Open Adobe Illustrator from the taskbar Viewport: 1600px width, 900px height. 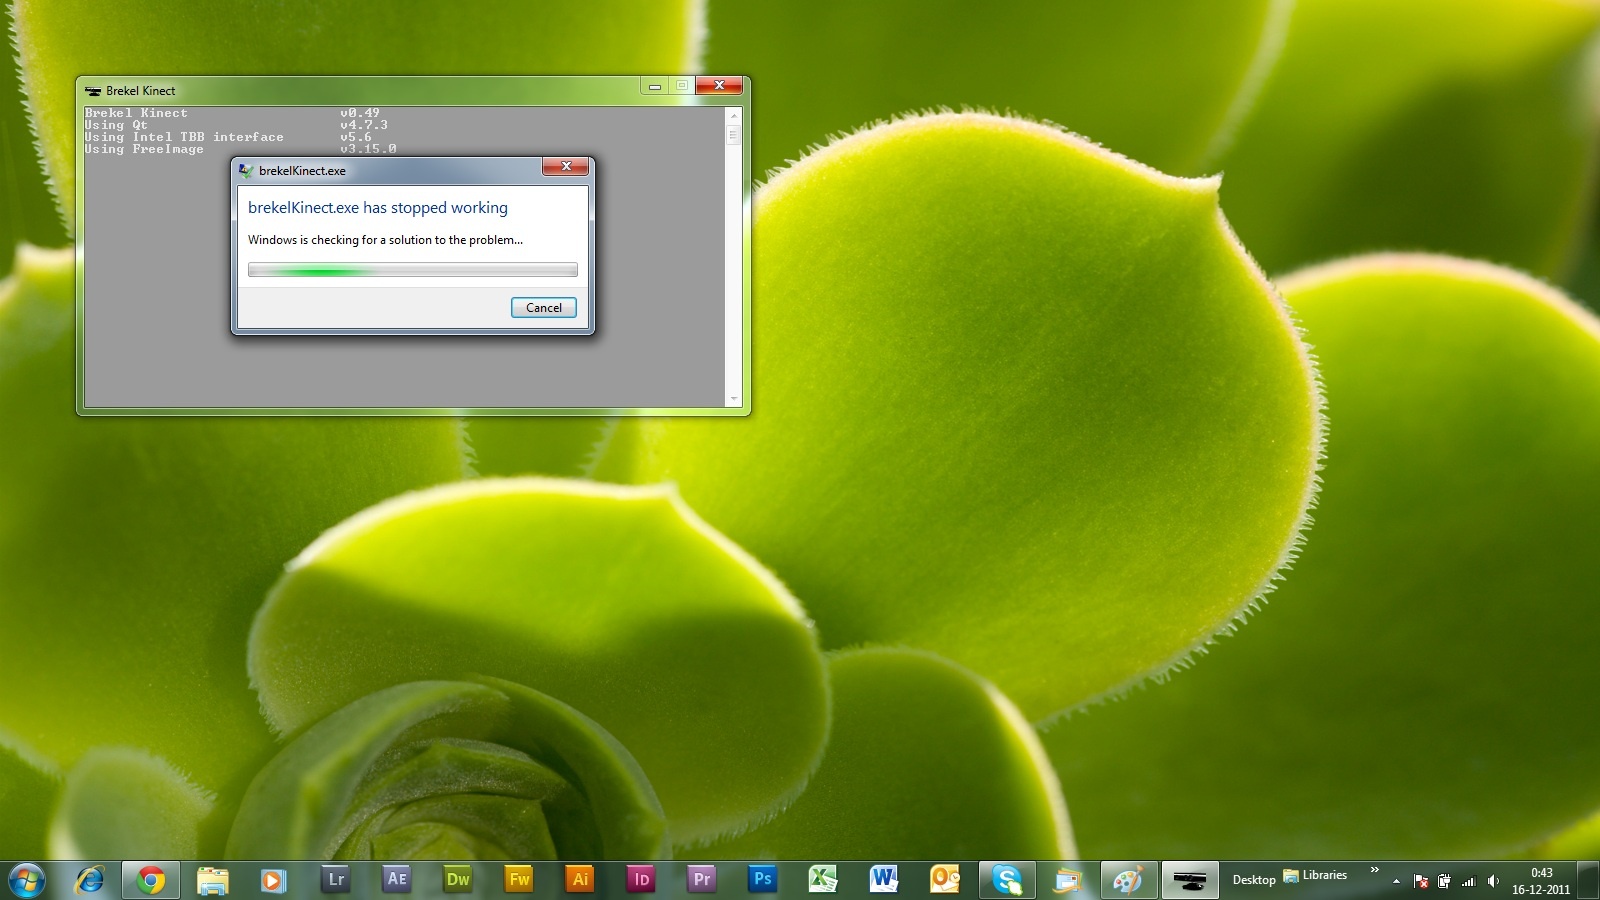pyautogui.click(x=580, y=880)
